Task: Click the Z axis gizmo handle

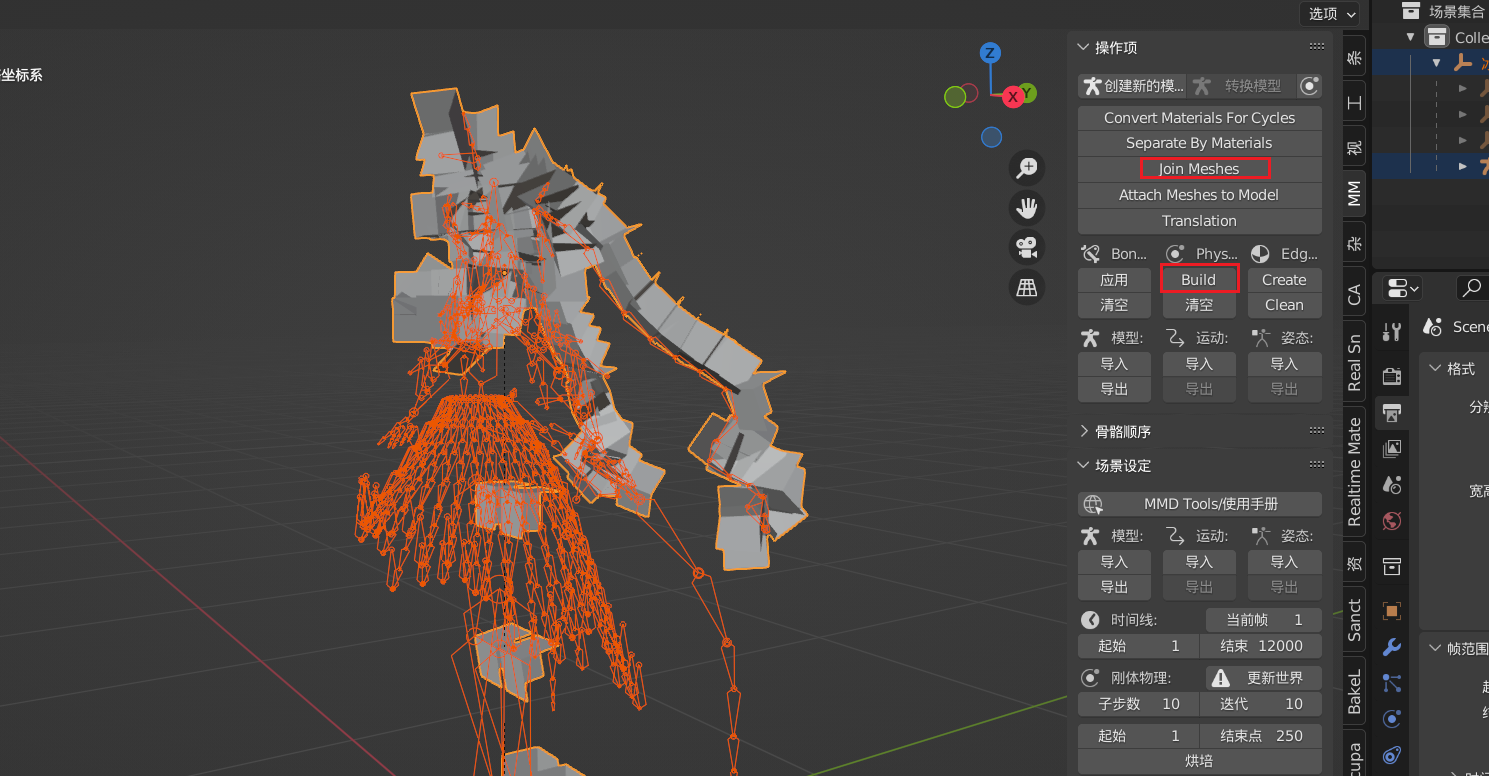Action: 990,53
